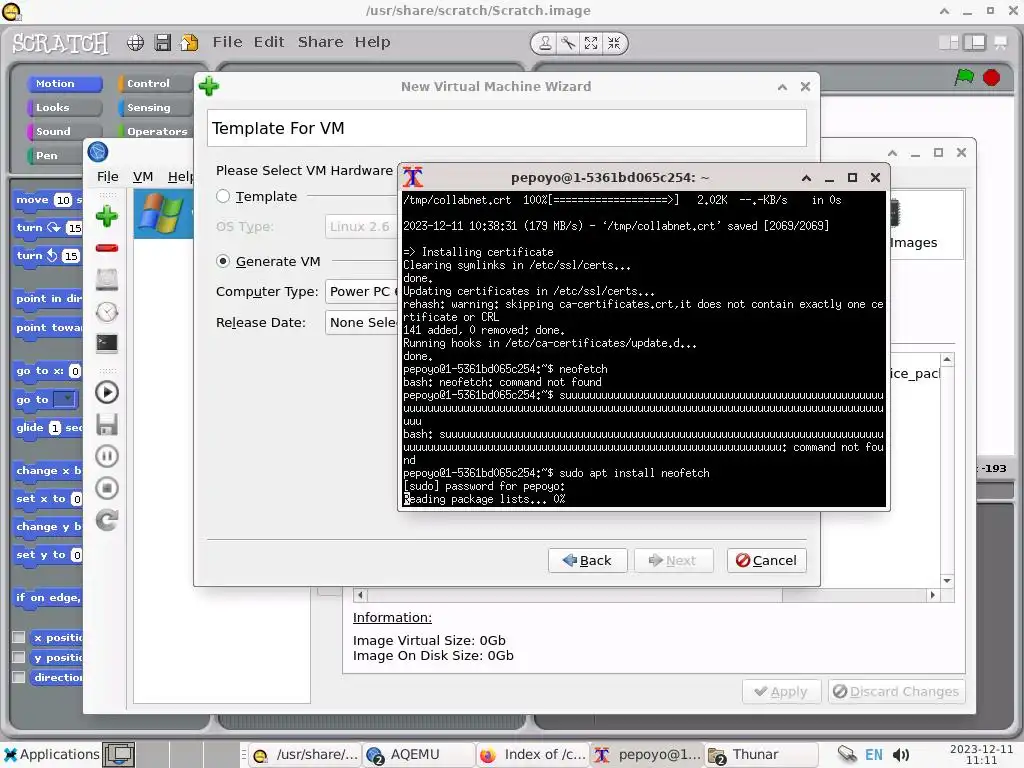The image size is (1024, 768).
Task: Select the Scratch grow sprite tool
Action: 591,43
